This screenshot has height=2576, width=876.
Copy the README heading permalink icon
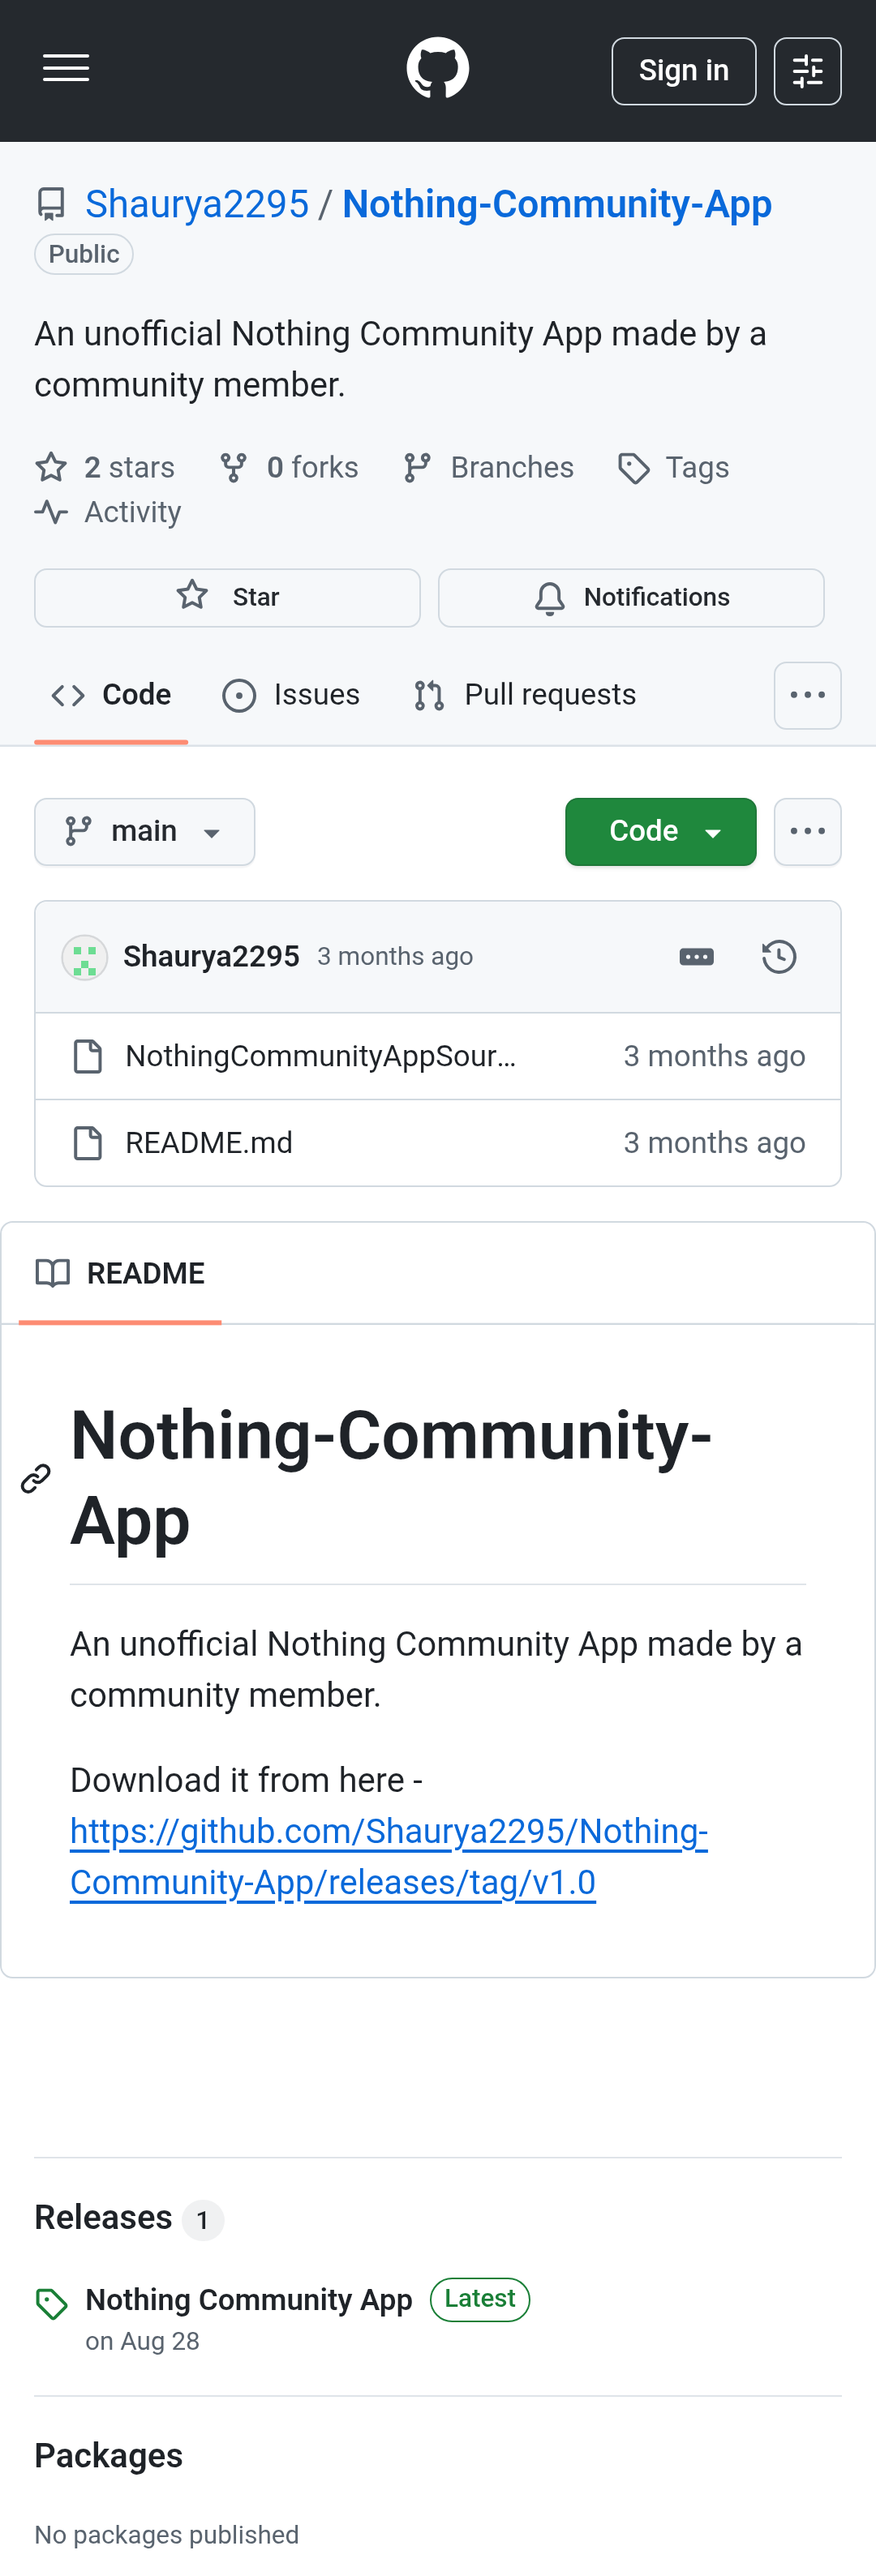coord(36,1478)
